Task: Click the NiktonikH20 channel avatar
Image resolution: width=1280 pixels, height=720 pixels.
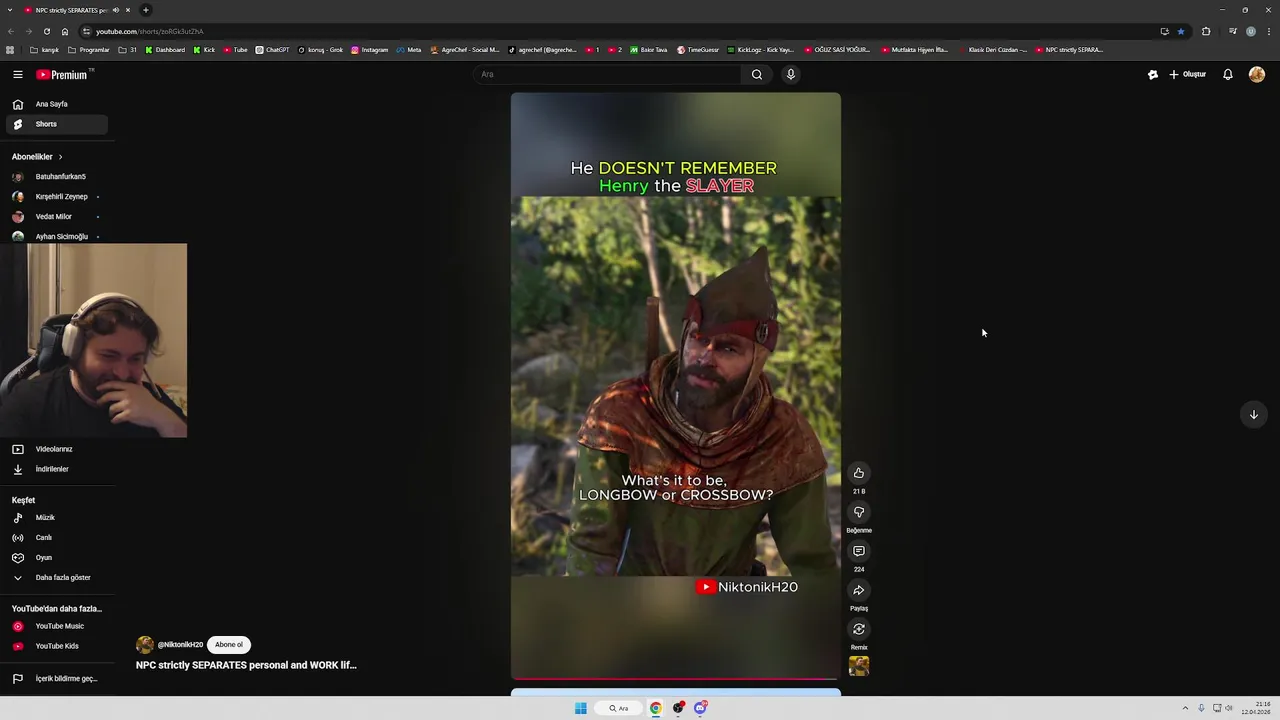Action: click(145, 645)
